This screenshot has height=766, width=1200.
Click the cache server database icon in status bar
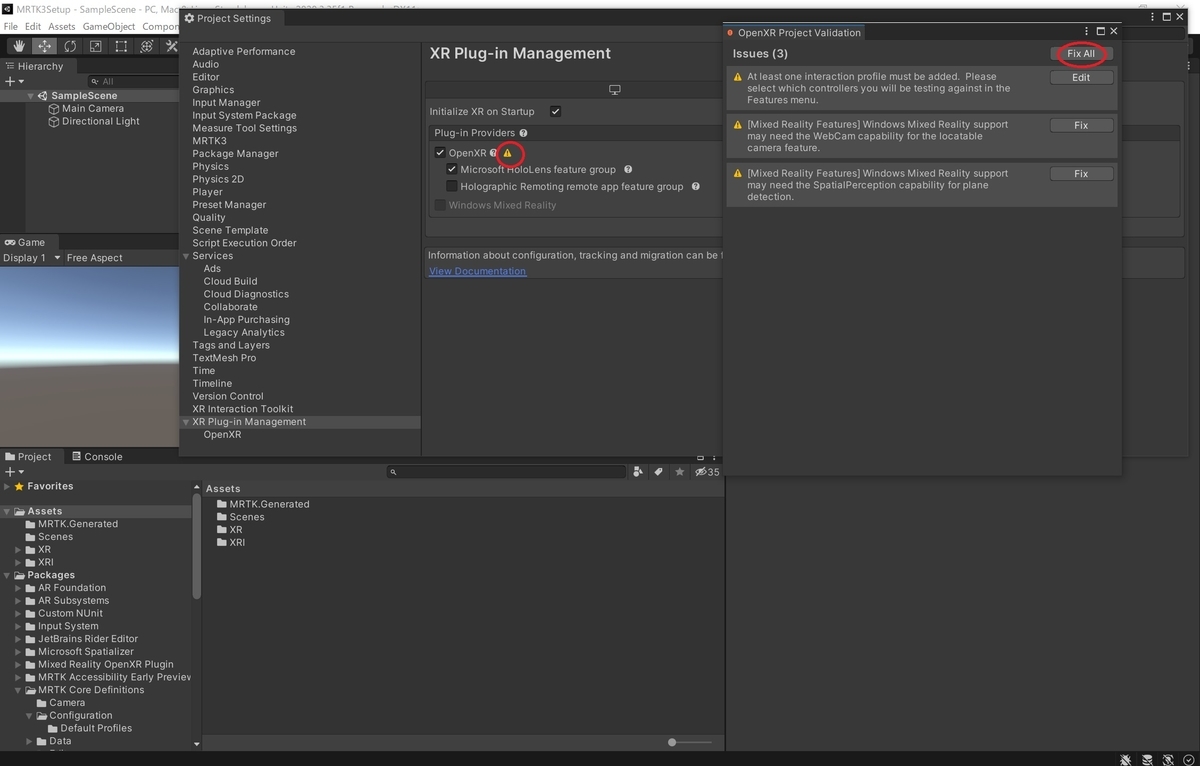click(1147, 759)
